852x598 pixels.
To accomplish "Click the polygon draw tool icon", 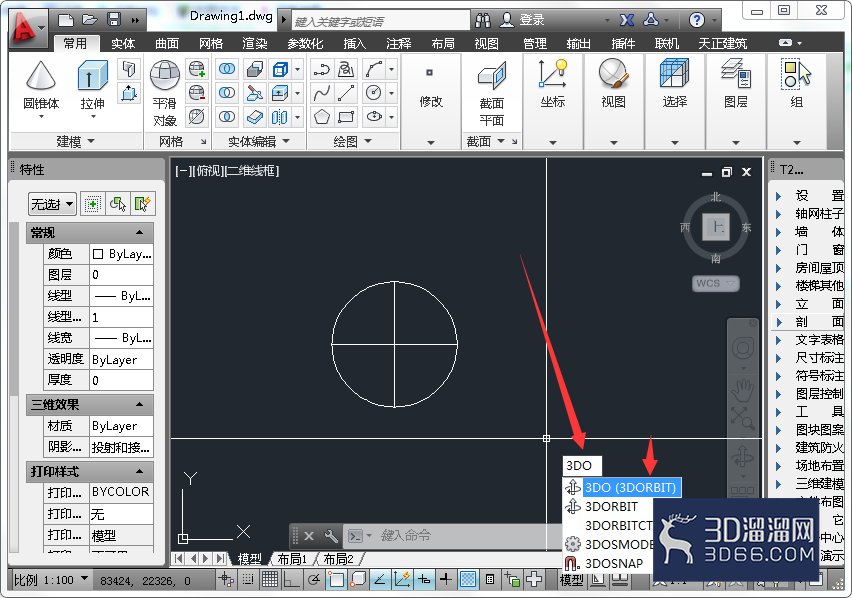I will pos(322,117).
